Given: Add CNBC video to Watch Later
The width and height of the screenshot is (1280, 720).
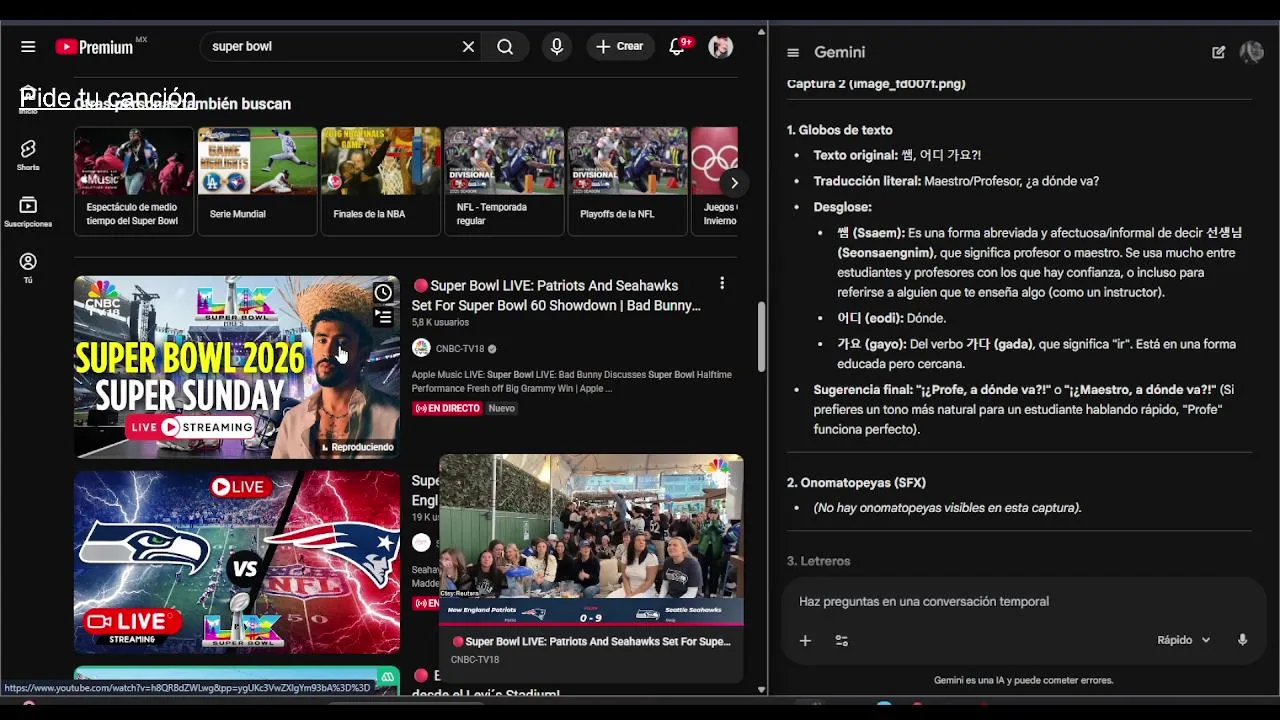Looking at the screenshot, I should (x=383, y=293).
